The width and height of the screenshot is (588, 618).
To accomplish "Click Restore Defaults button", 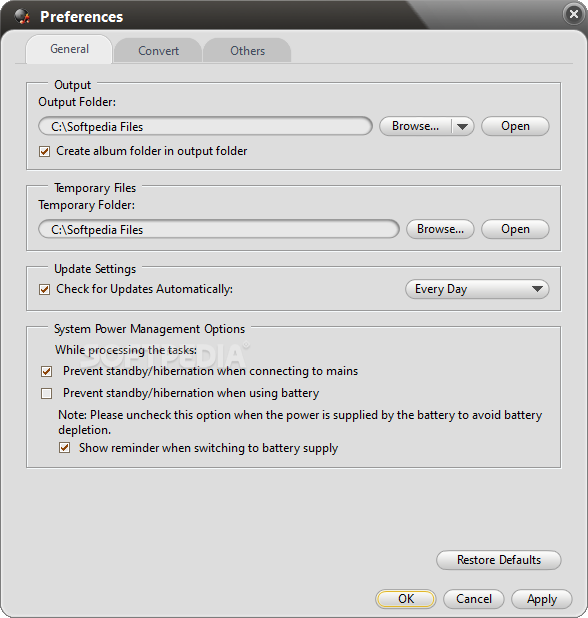I will (499, 560).
